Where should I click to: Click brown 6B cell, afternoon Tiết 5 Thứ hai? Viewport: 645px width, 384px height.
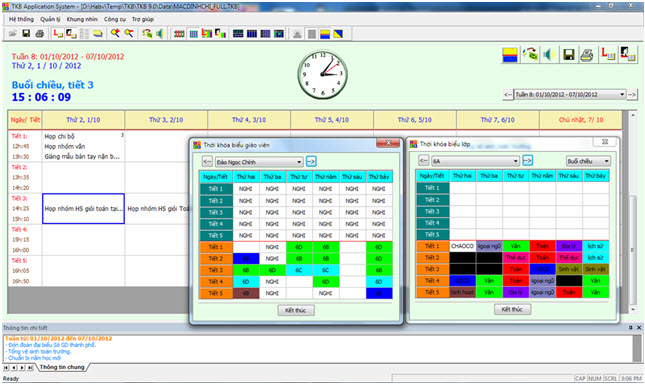246,293
